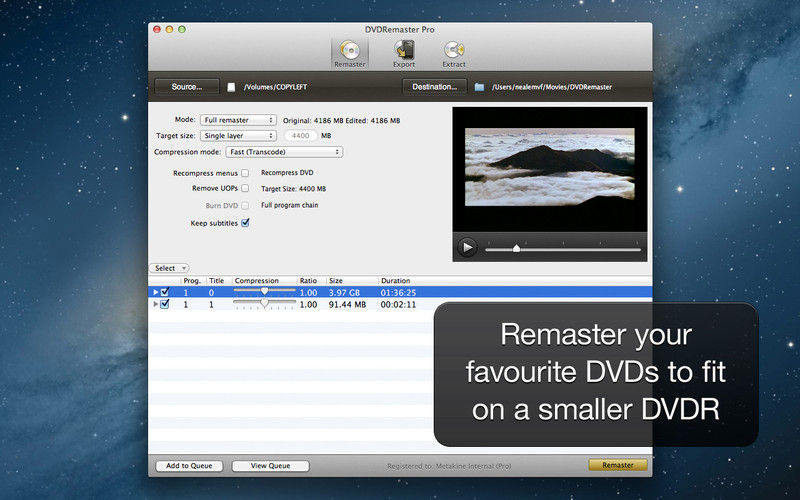Click the 91.44 MB size cell
The image size is (800, 500).
click(x=347, y=305)
